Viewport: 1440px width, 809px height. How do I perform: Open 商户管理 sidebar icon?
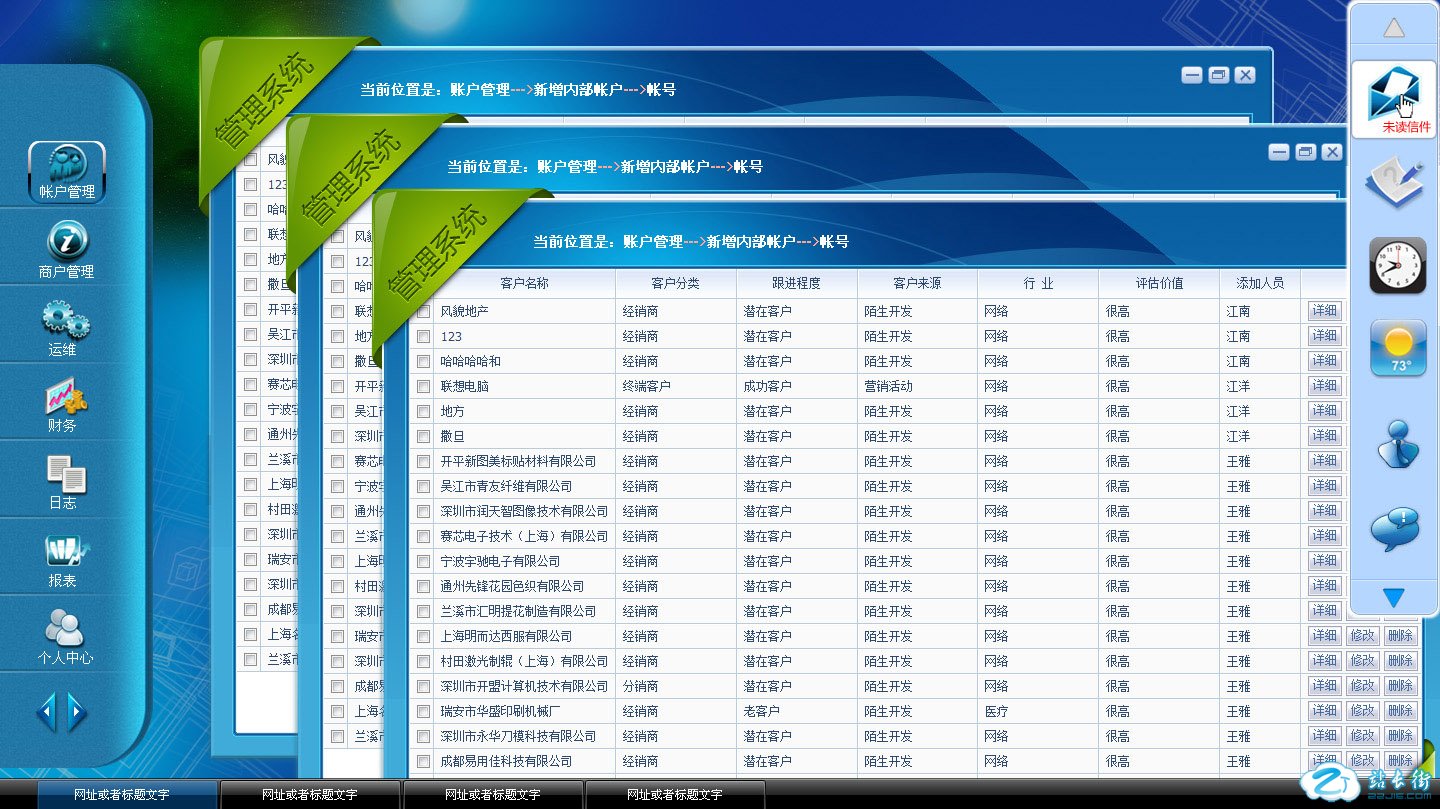[x=67, y=250]
